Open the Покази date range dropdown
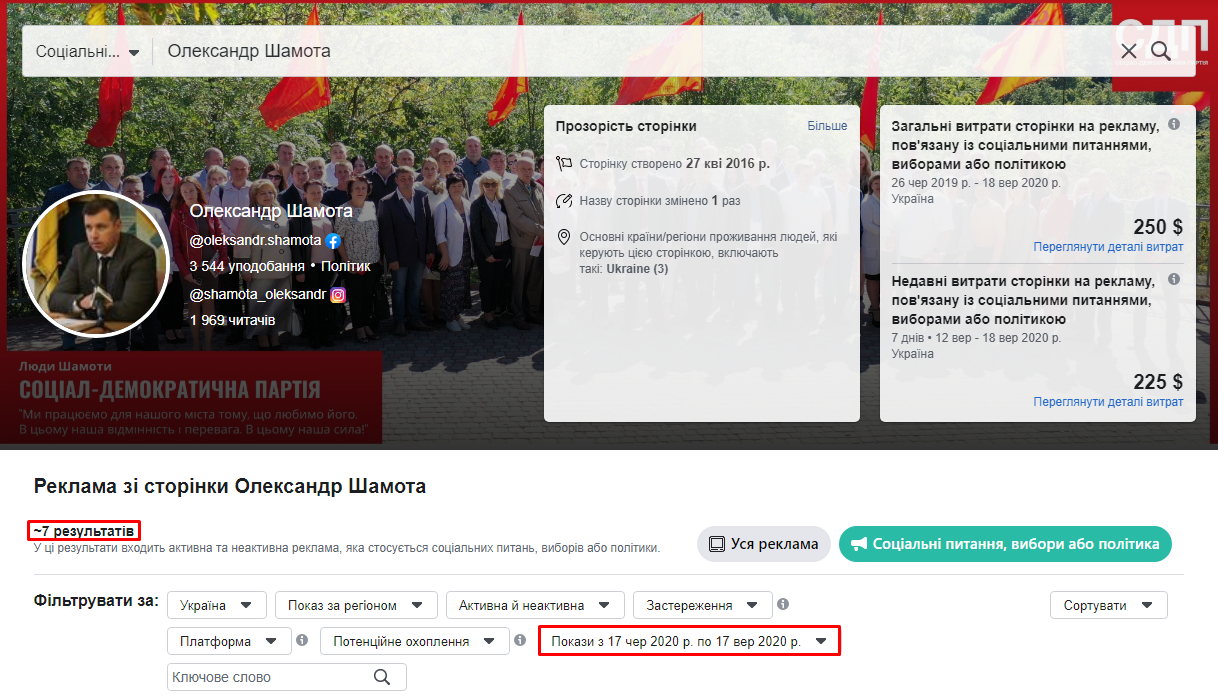This screenshot has width=1218, height=696. (689, 641)
